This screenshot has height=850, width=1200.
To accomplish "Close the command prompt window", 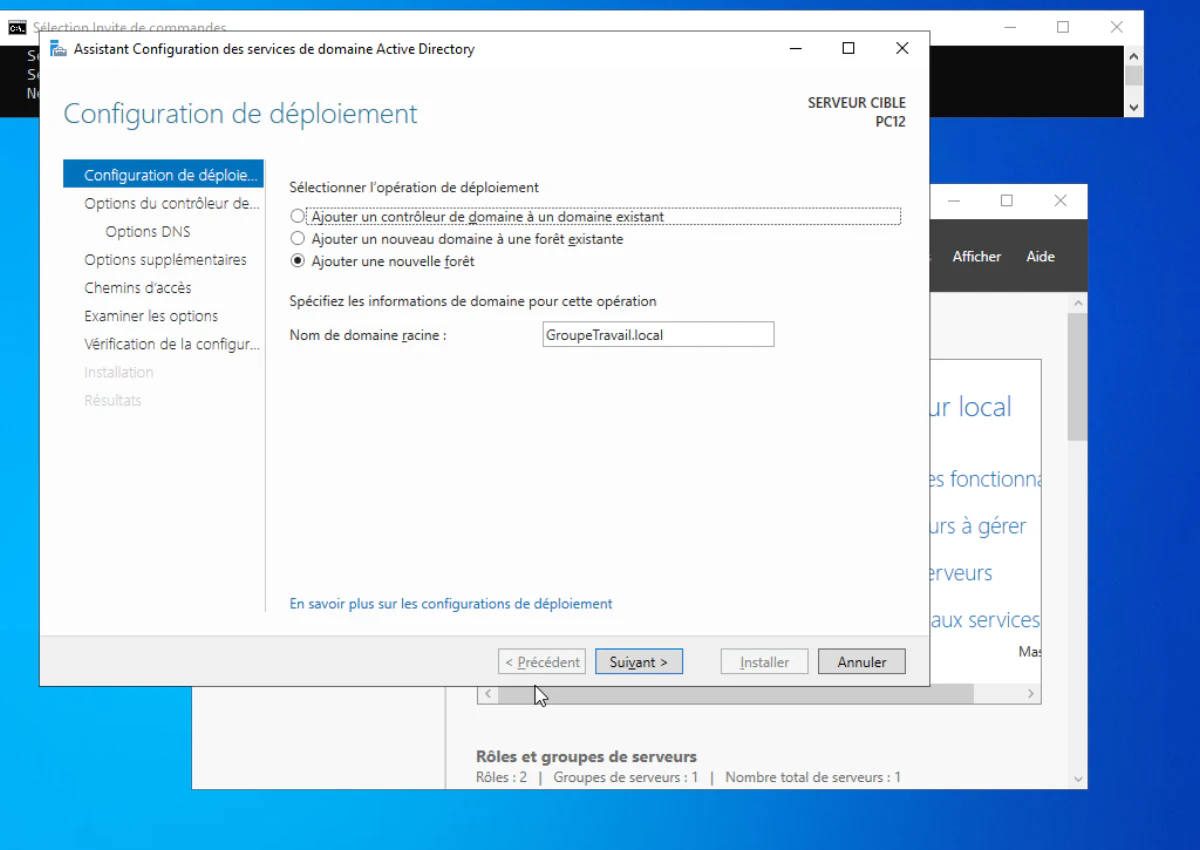I will [1117, 27].
